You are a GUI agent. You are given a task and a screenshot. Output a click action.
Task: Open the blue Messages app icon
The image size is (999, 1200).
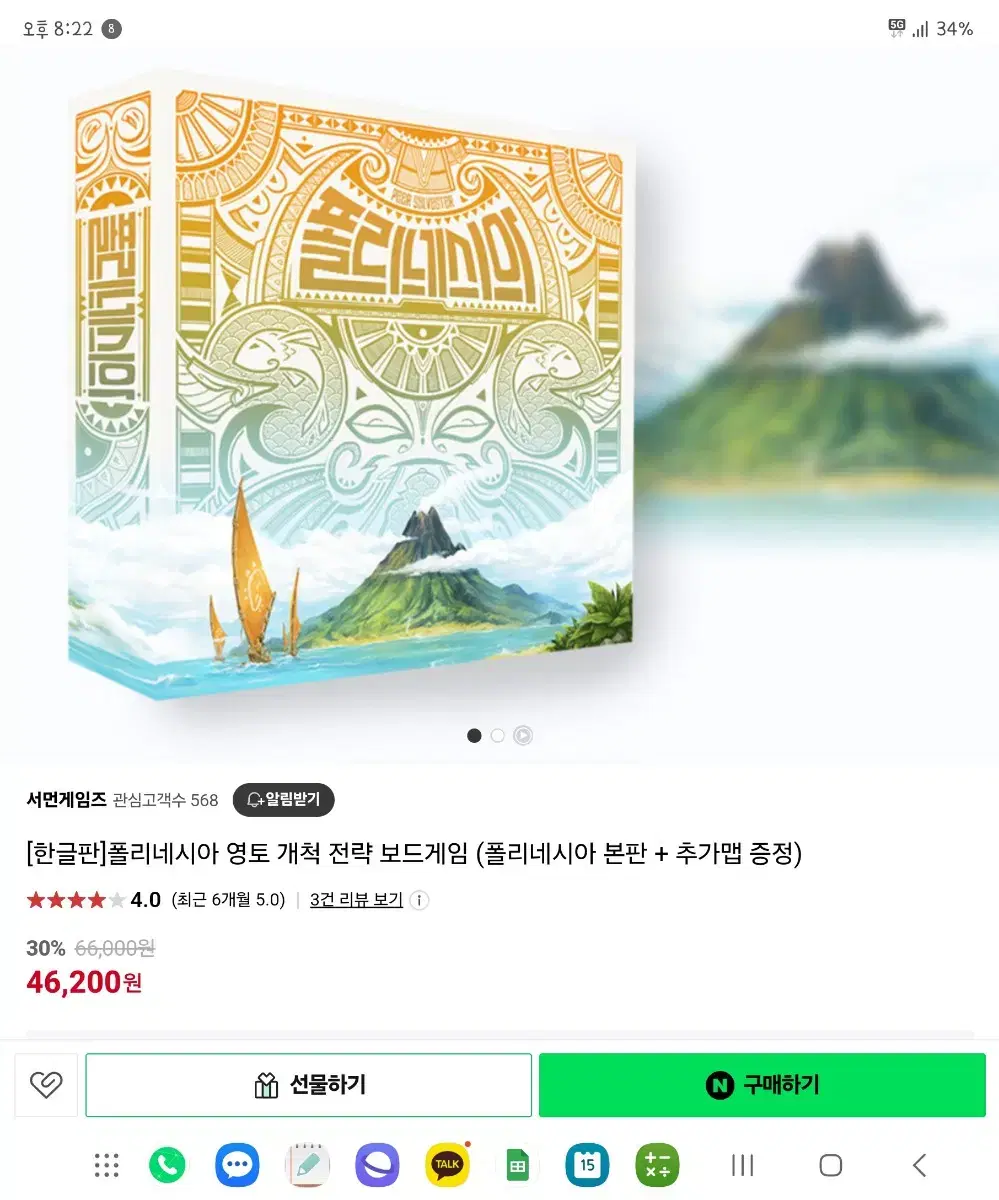237,1165
